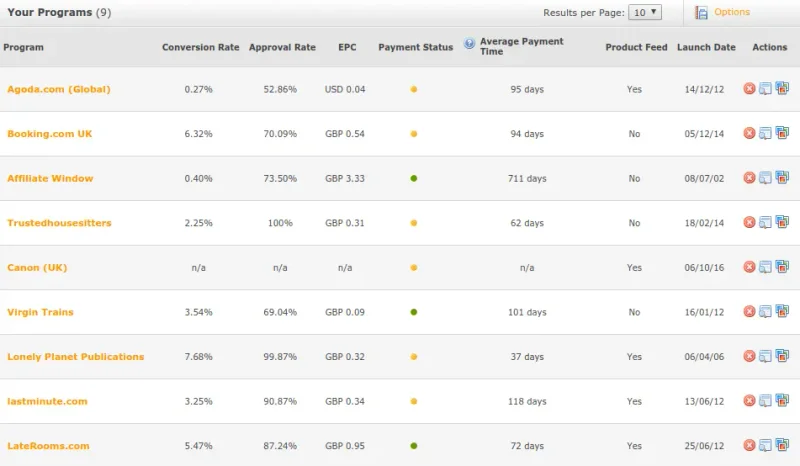This screenshot has height=466, width=800.
Task: Open the stacked-images creatives icon for Agoda.com (Global)
Action: click(782, 88)
